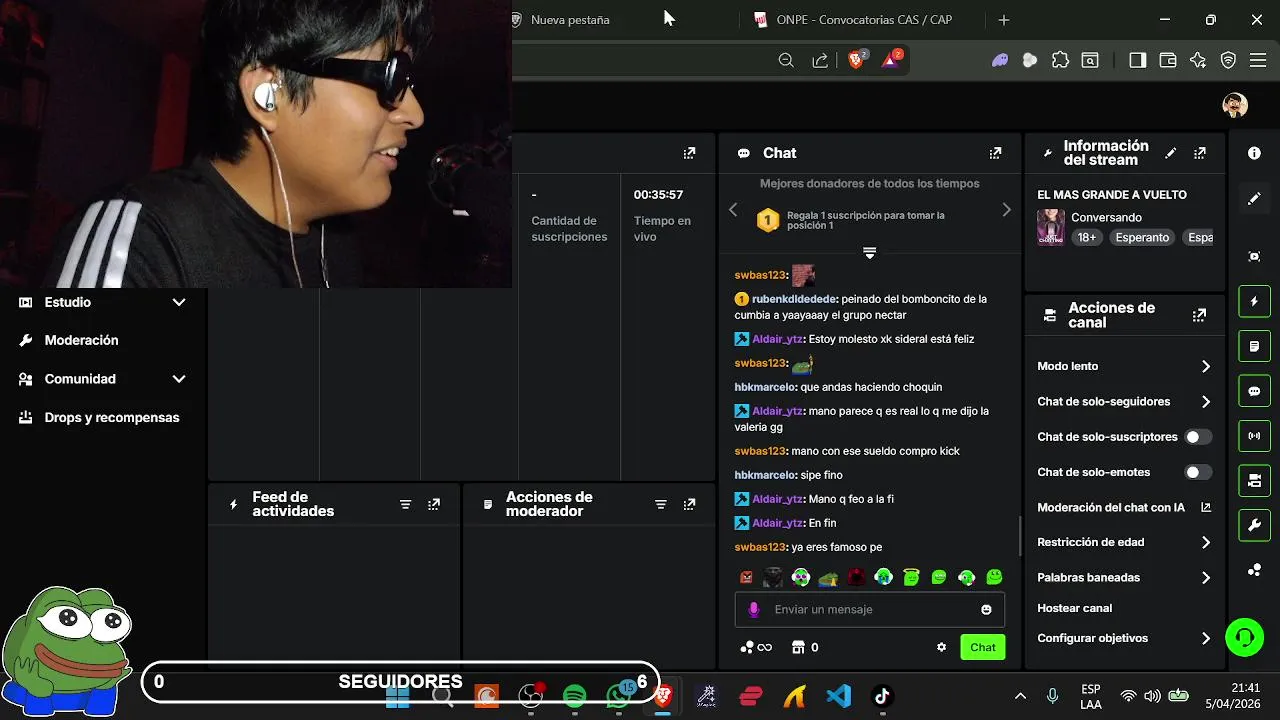The height and width of the screenshot is (720, 1280).
Task: Open TikTok from the taskbar
Action: [882, 696]
